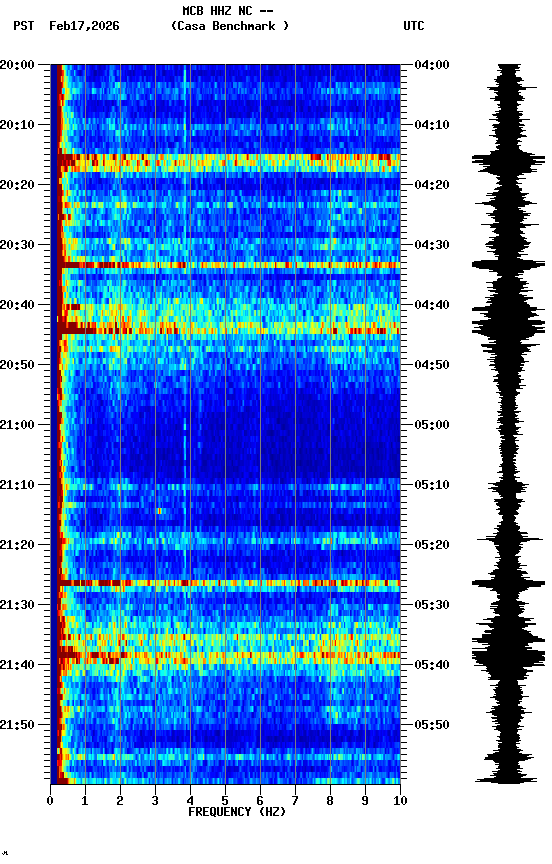Click the '21:30' PST time label
The width and height of the screenshot is (552, 864).
click(17, 606)
